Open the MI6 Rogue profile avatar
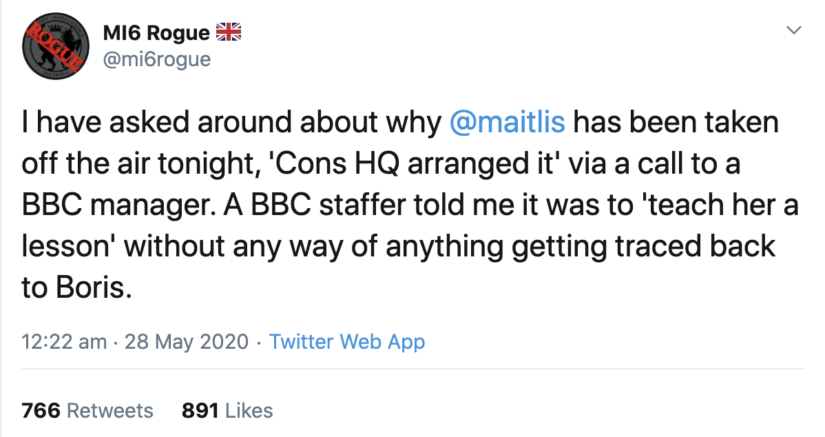 (x=56, y=46)
